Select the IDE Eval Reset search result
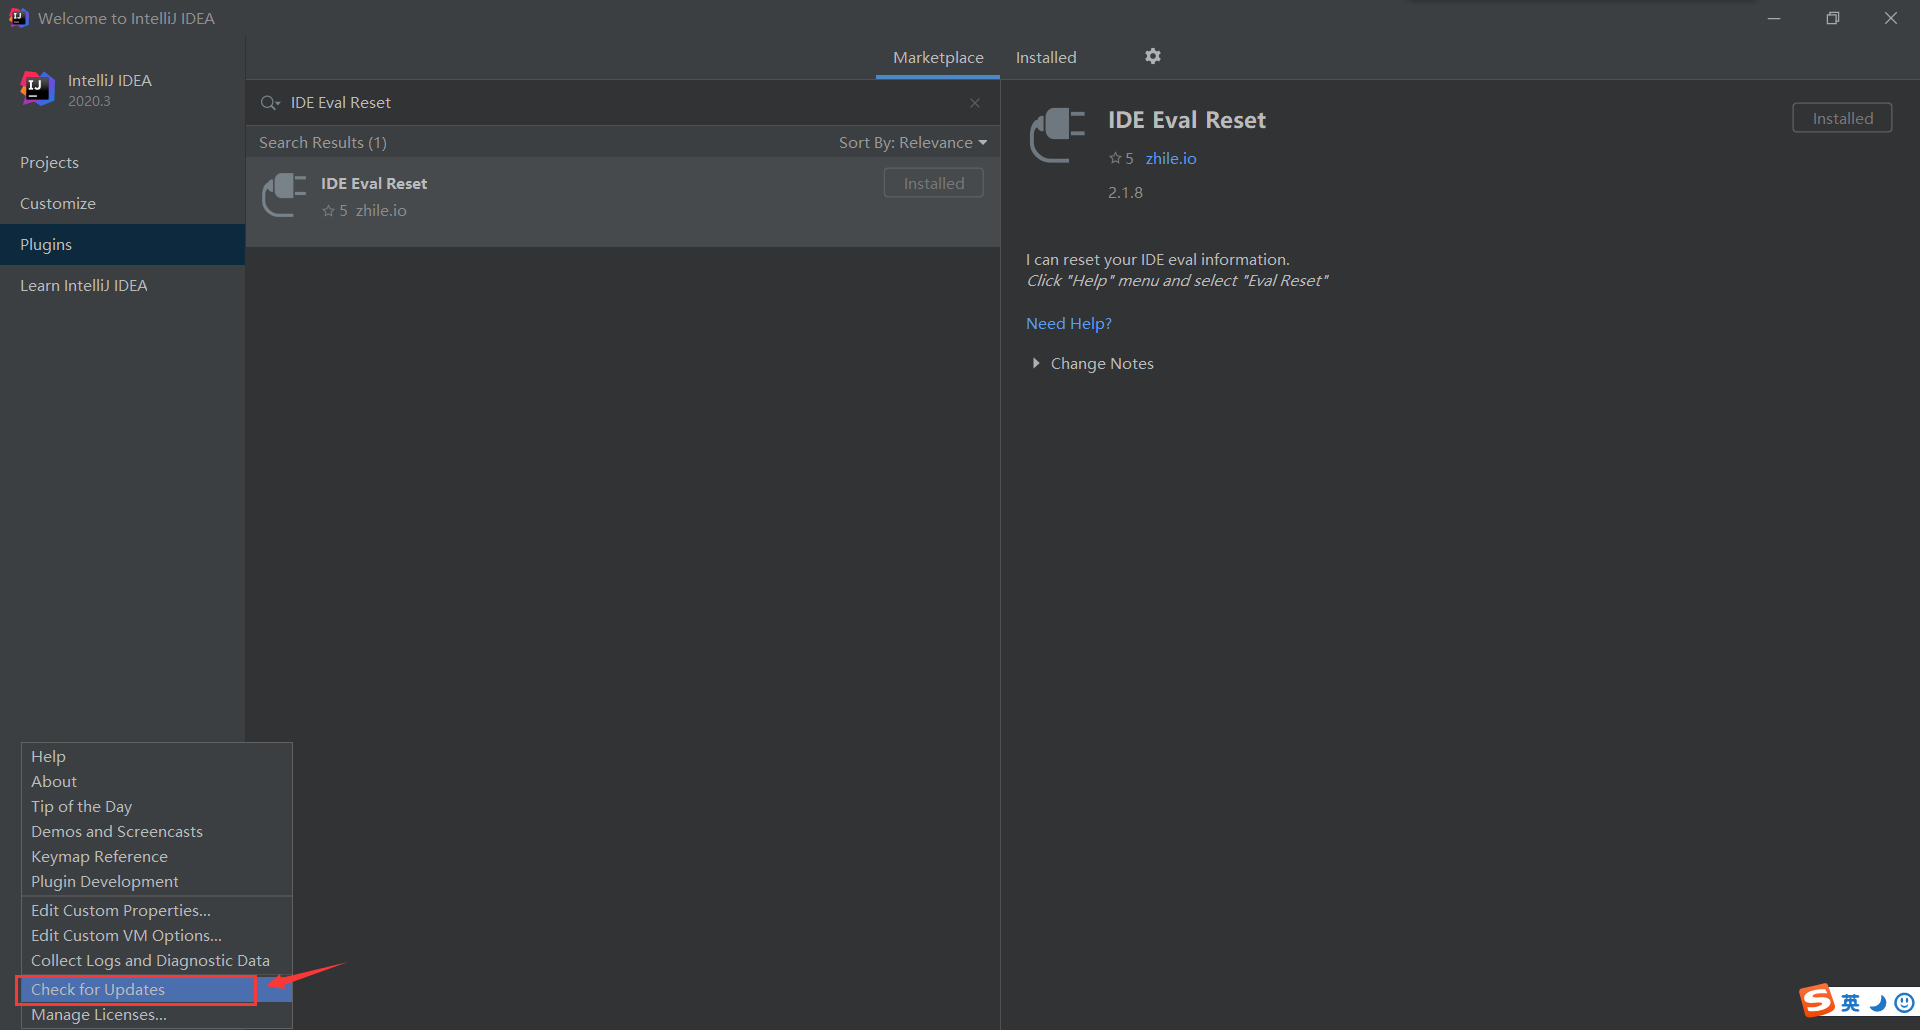Viewport: 1920px width, 1030px height. coord(622,201)
